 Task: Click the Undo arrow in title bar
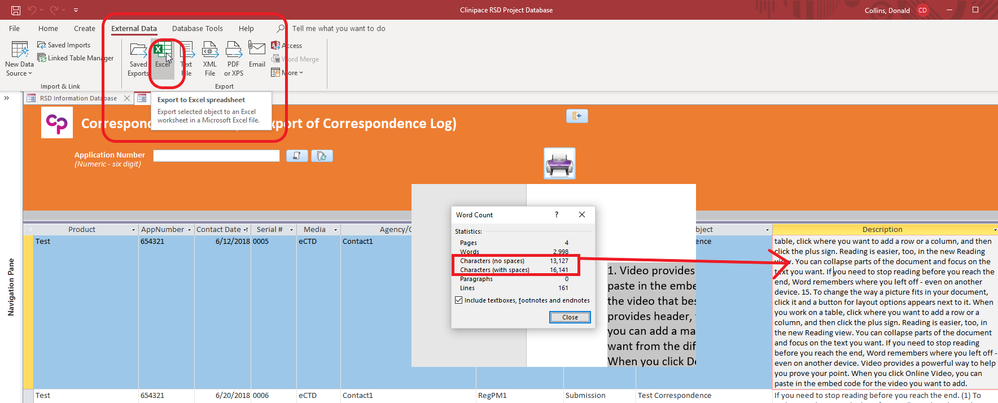[33, 10]
